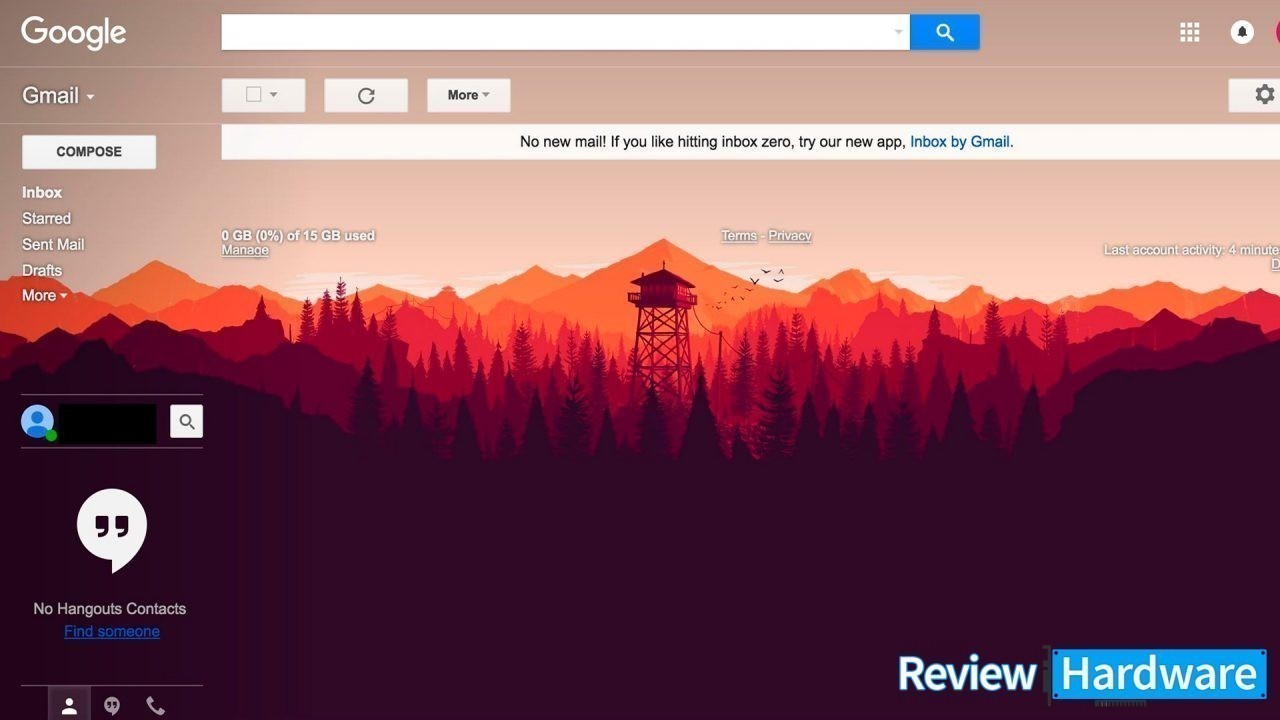This screenshot has width=1280, height=720.
Task: Open the Gmail product switcher dropdown
Action: pos(58,96)
